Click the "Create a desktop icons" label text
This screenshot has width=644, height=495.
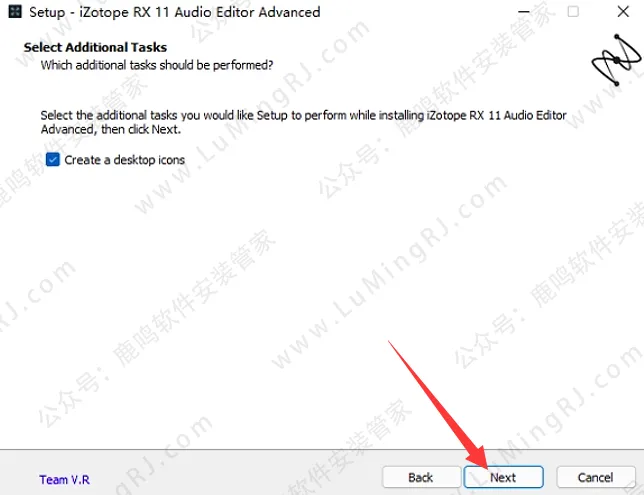124,160
